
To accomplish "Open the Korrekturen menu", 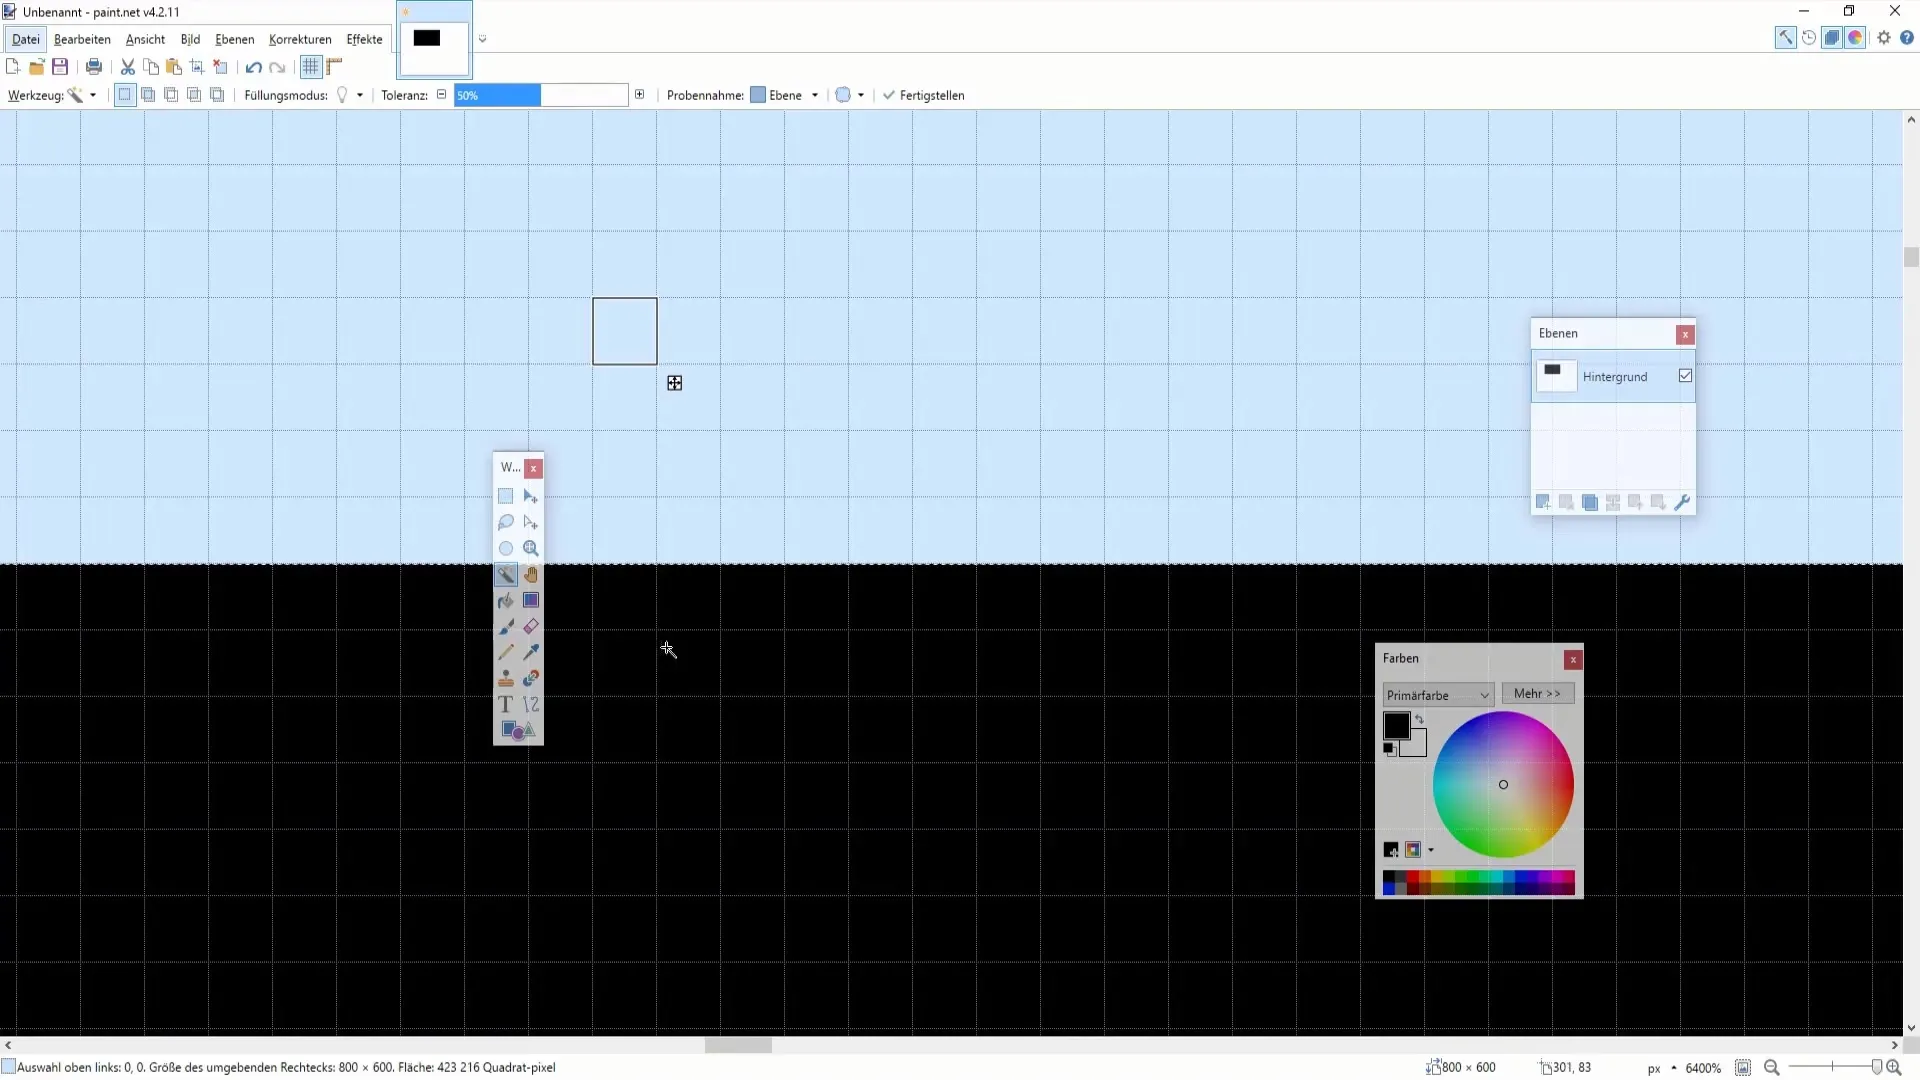I will 300,39.
